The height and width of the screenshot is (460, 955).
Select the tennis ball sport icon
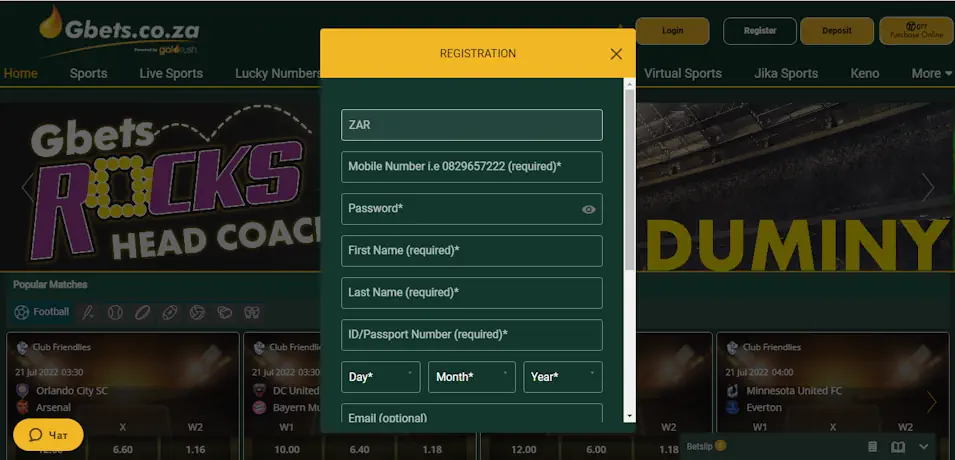(115, 313)
